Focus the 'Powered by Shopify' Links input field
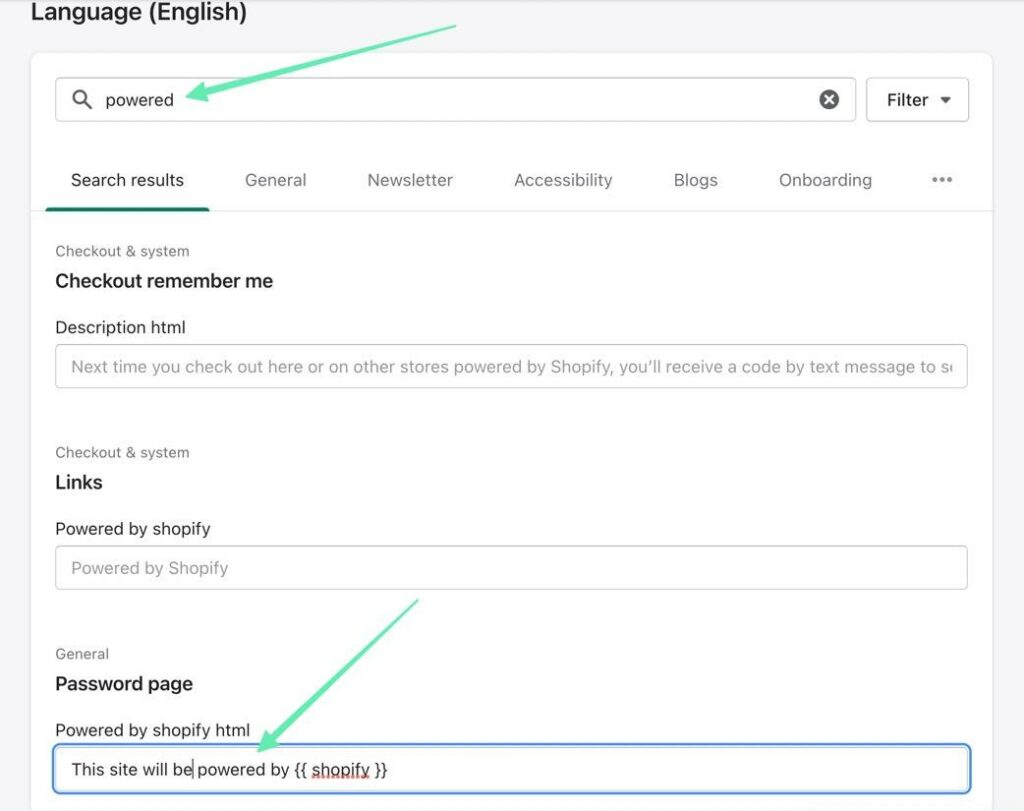 (x=511, y=568)
